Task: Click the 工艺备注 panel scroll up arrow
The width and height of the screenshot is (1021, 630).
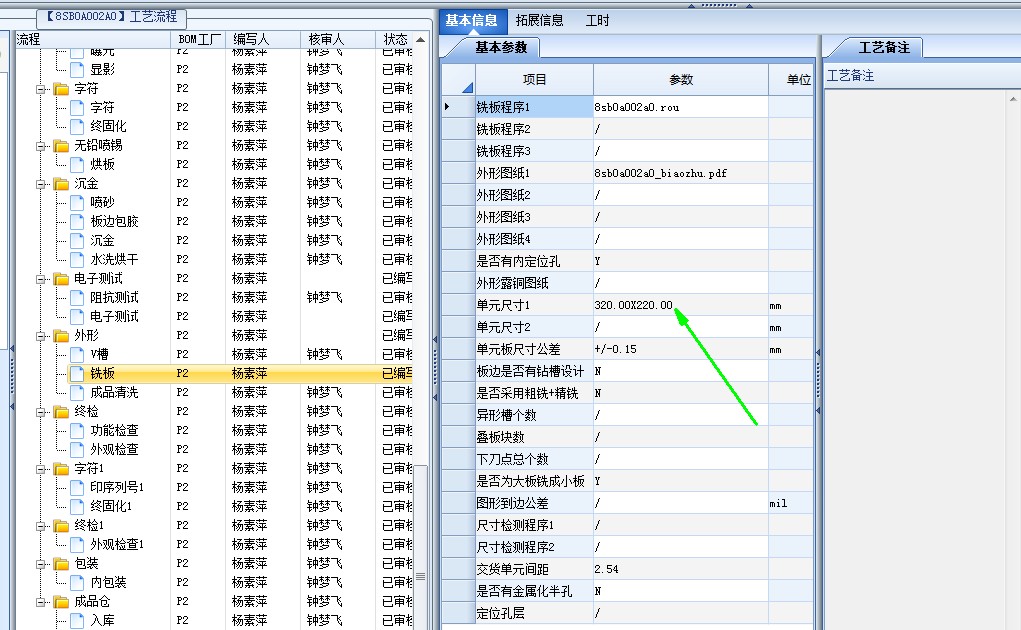Action: pyautogui.click(x=1013, y=99)
